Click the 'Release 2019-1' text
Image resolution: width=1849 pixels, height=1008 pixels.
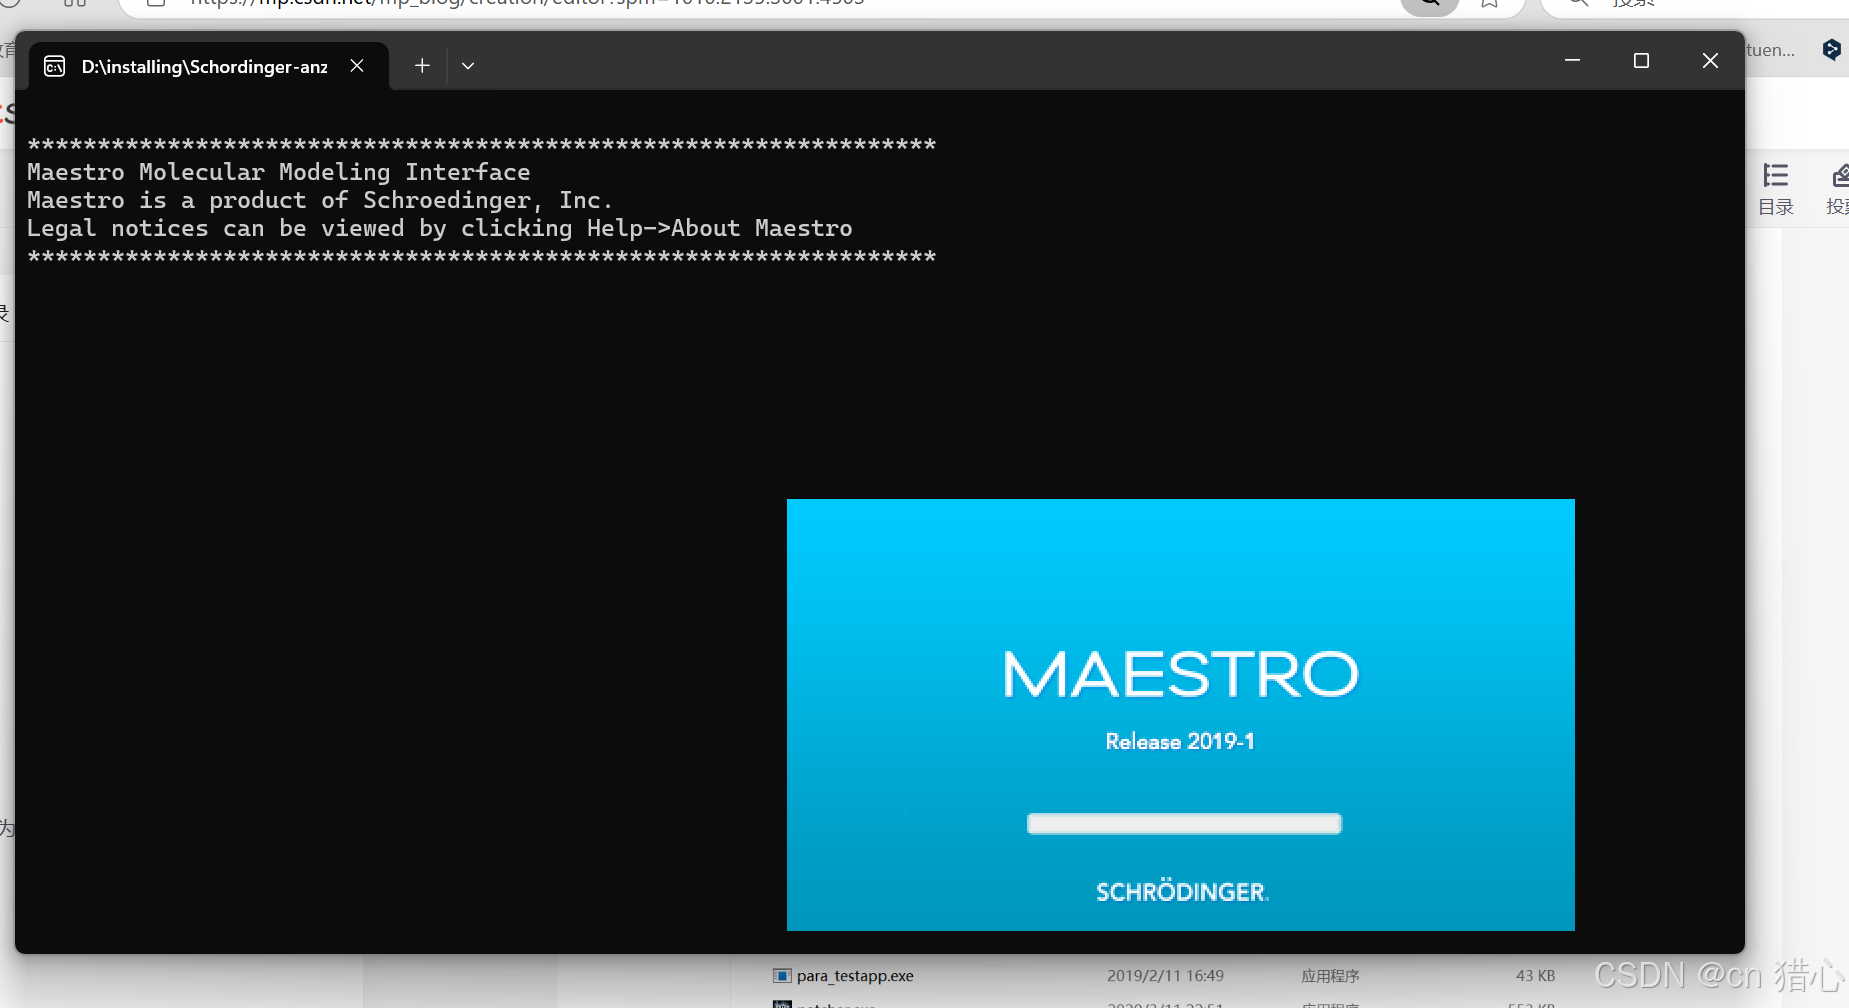pyautogui.click(x=1180, y=742)
